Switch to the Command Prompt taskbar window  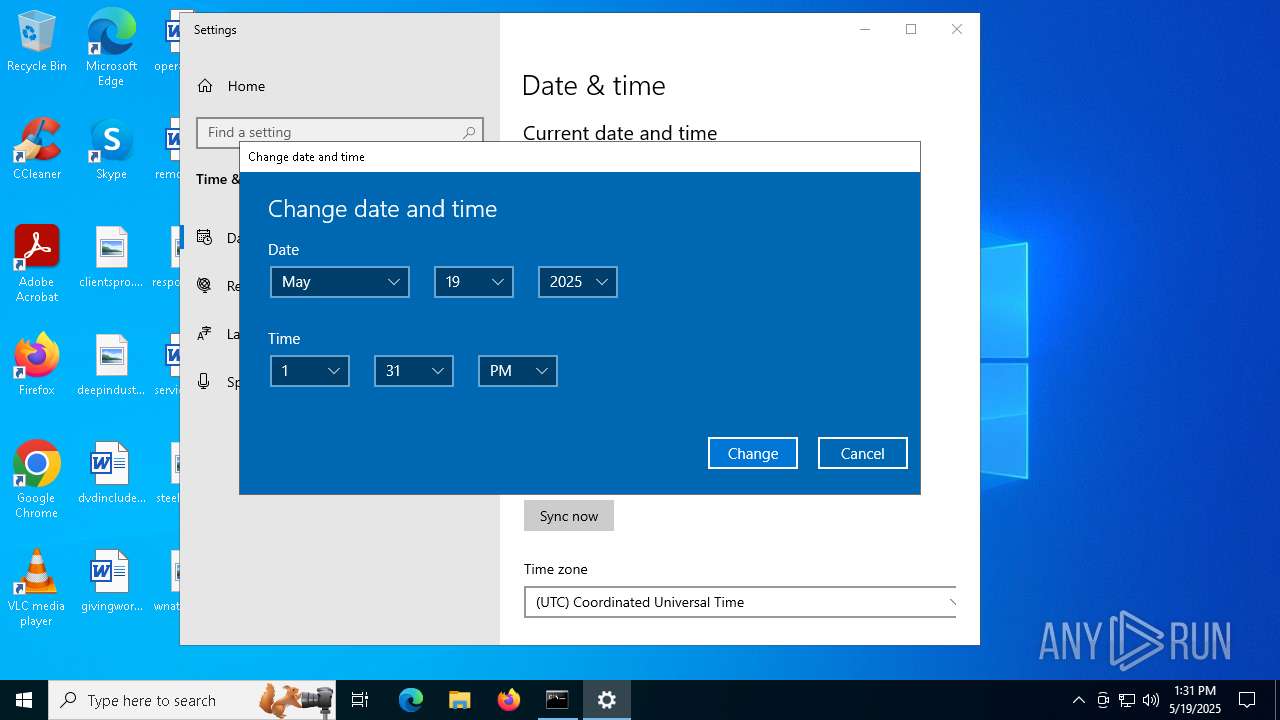[x=557, y=700]
